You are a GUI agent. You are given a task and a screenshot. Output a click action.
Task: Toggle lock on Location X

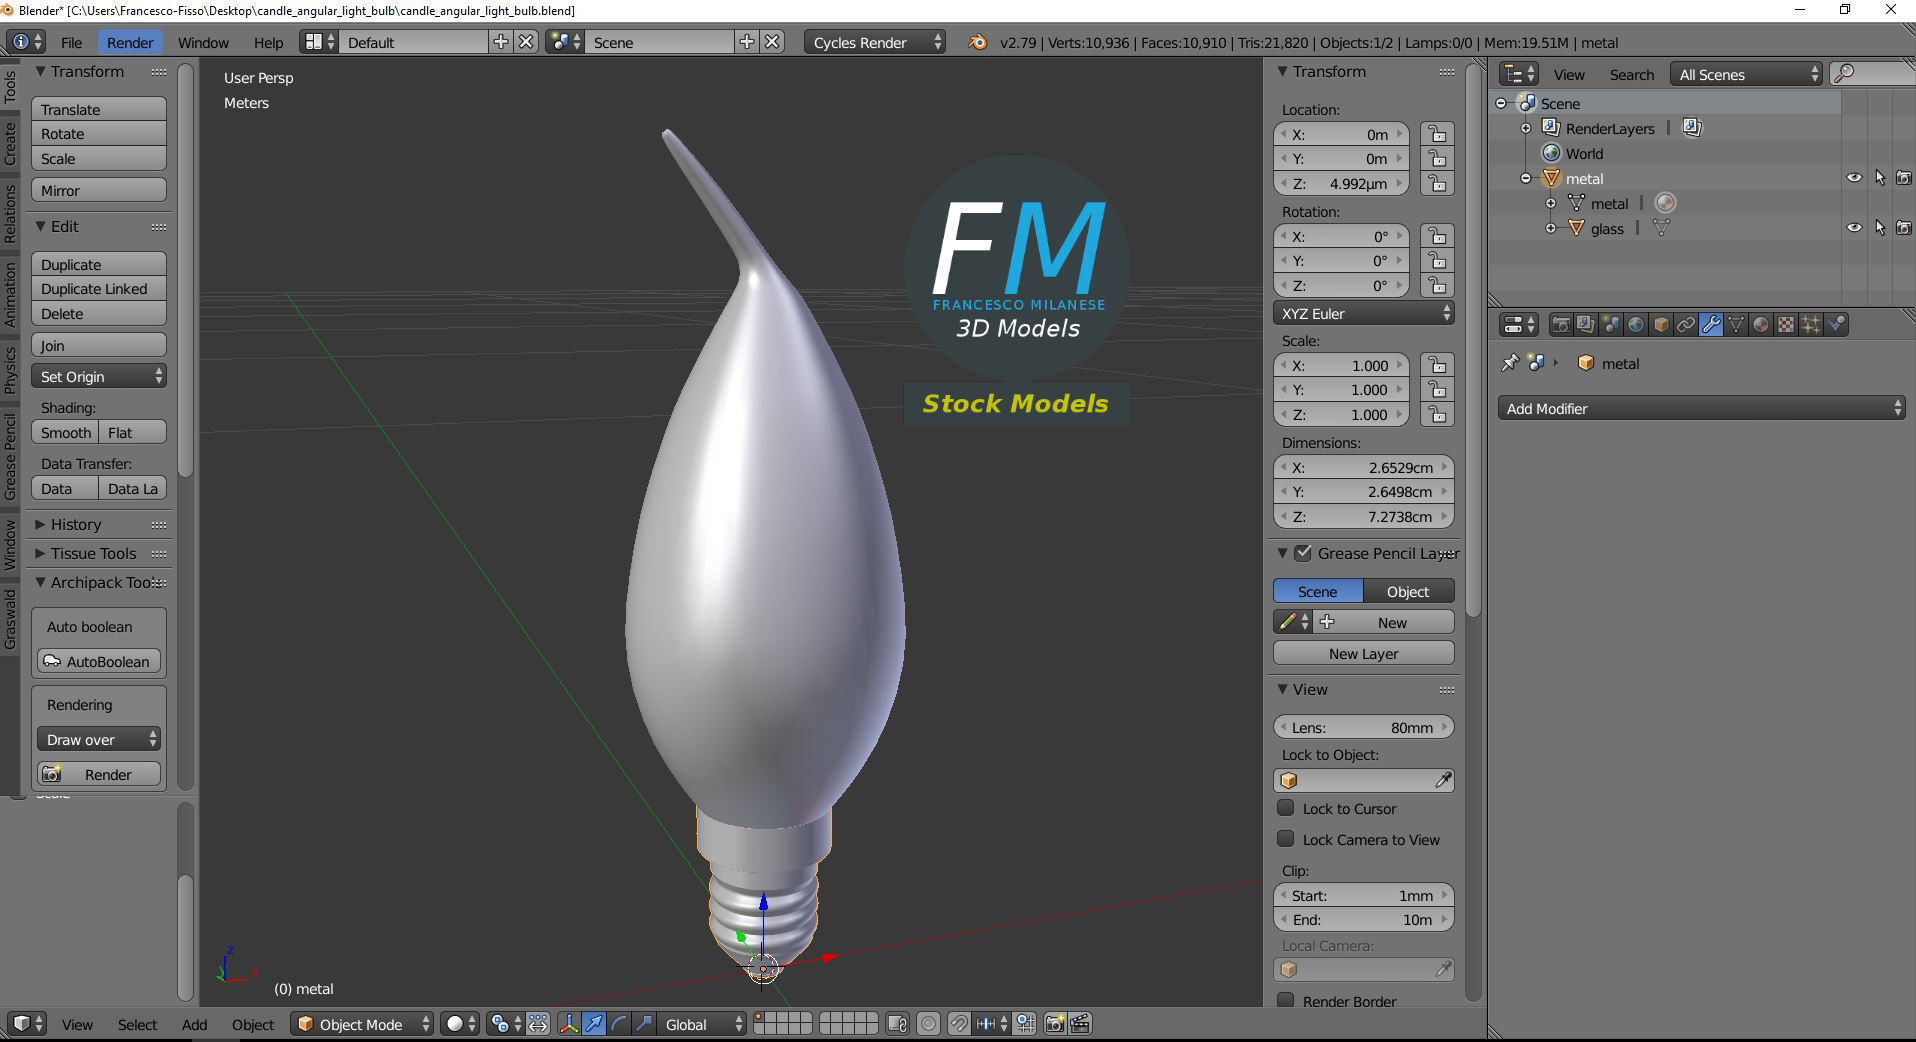tap(1437, 134)
